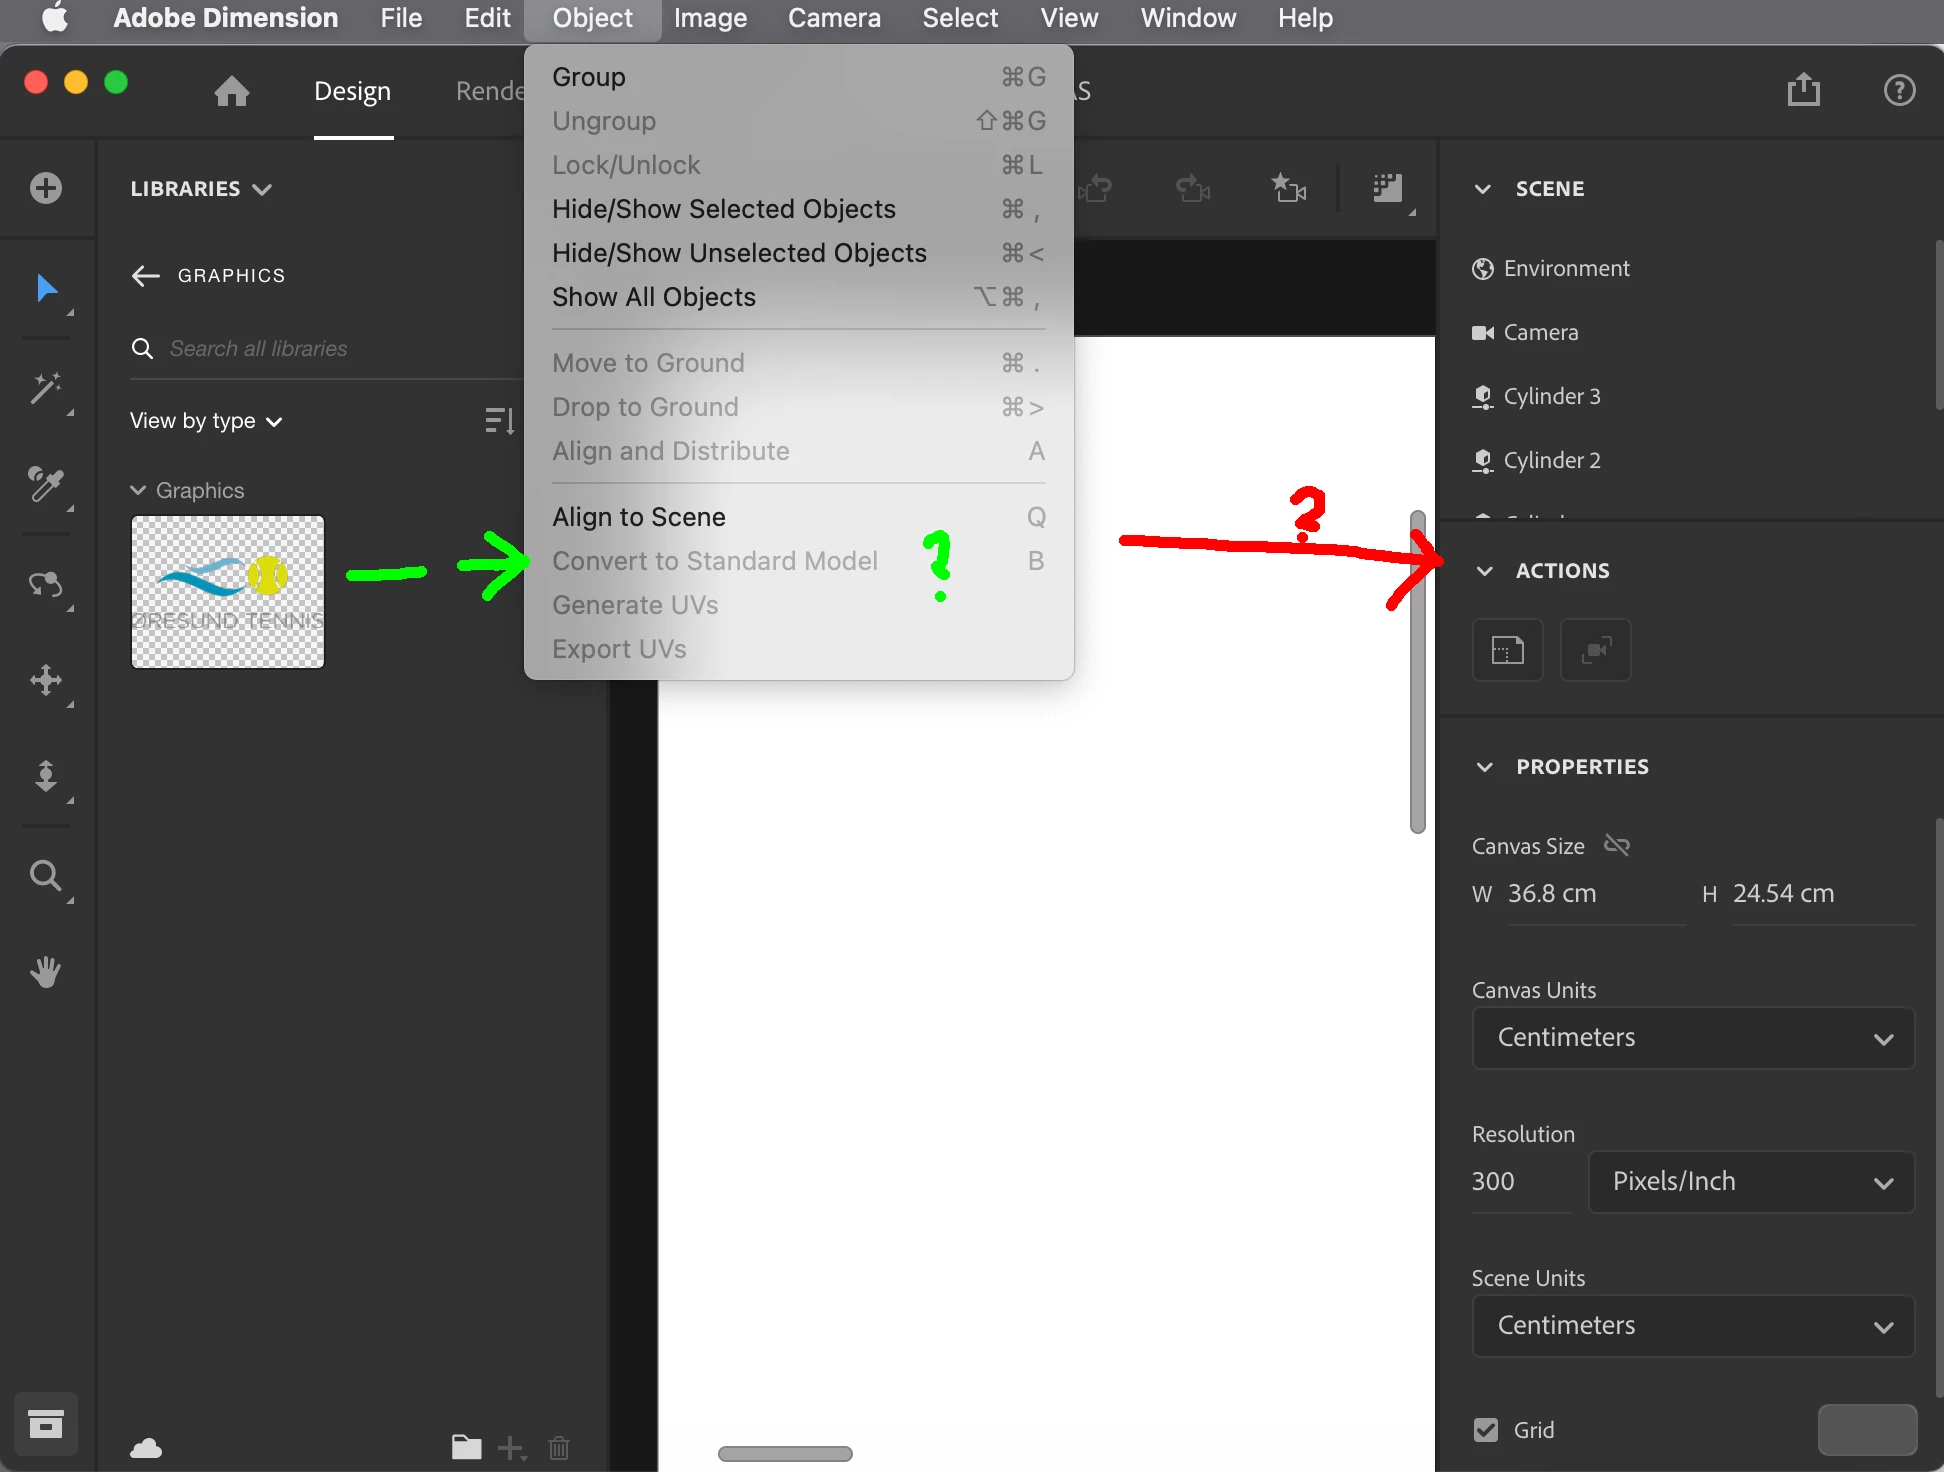This screenshot has width=1944, height=1472.
Task: Select the Orbit camera tool
Action: 45,584
